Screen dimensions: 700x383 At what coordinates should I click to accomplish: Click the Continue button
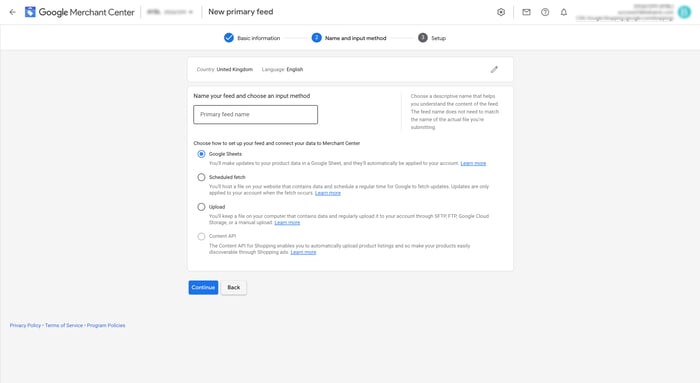coord(203,287)
